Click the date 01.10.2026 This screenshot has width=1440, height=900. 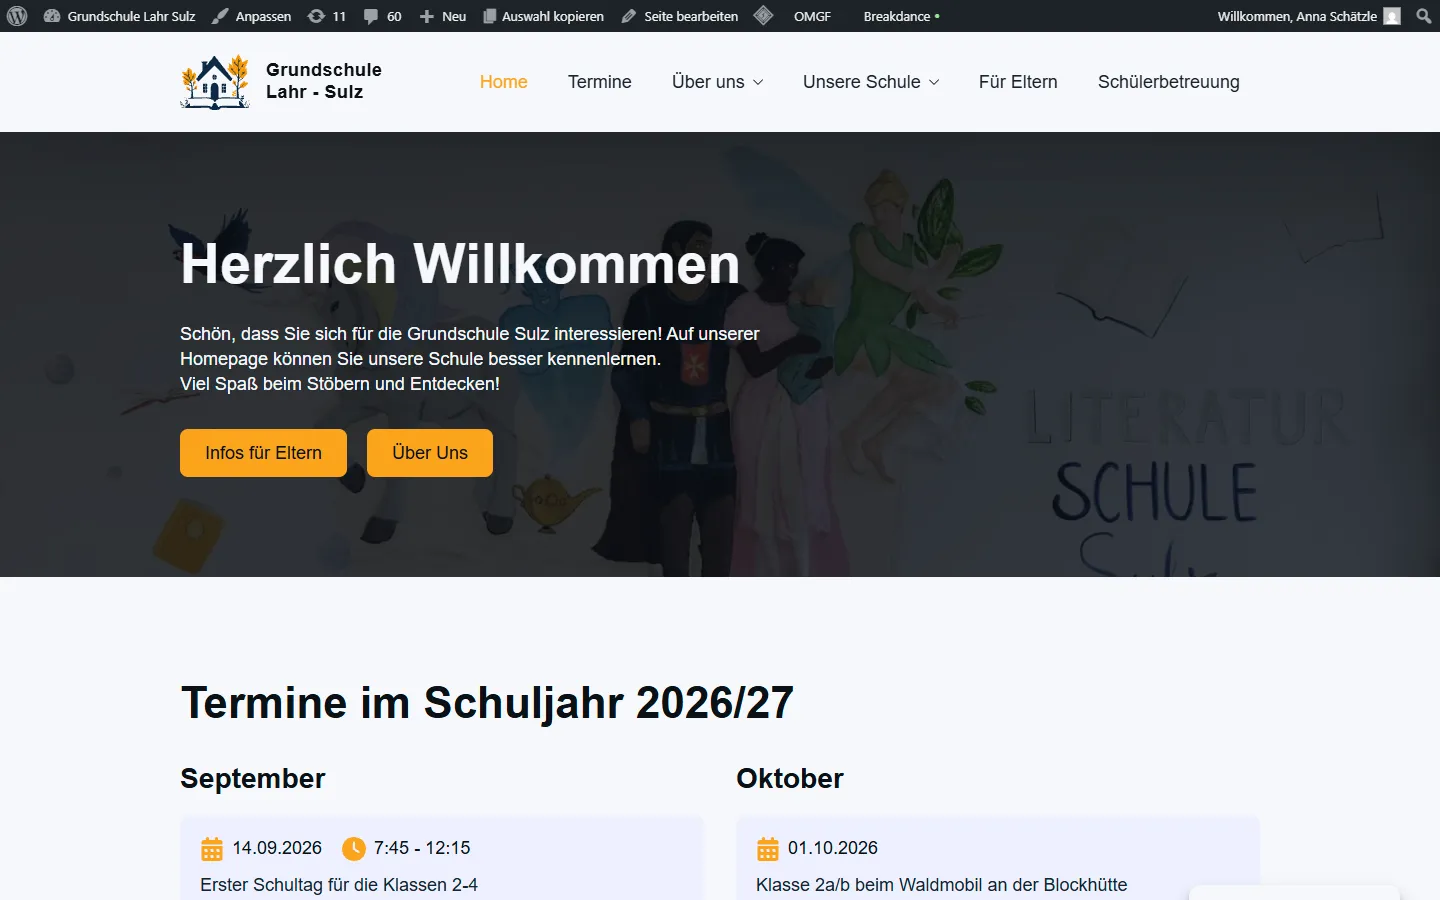833,848
